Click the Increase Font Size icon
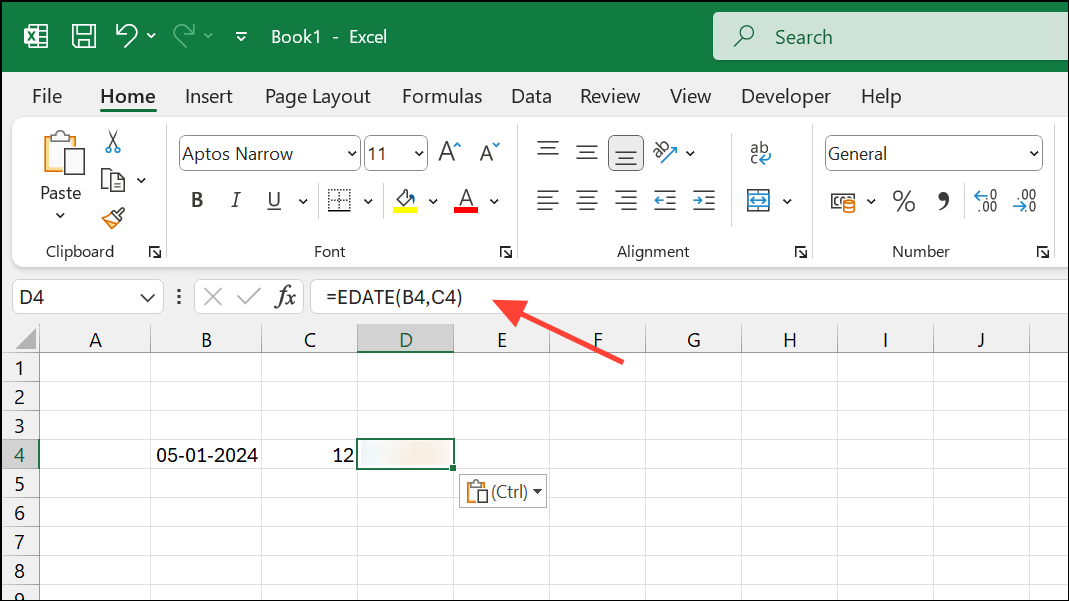 click(449, 153)
